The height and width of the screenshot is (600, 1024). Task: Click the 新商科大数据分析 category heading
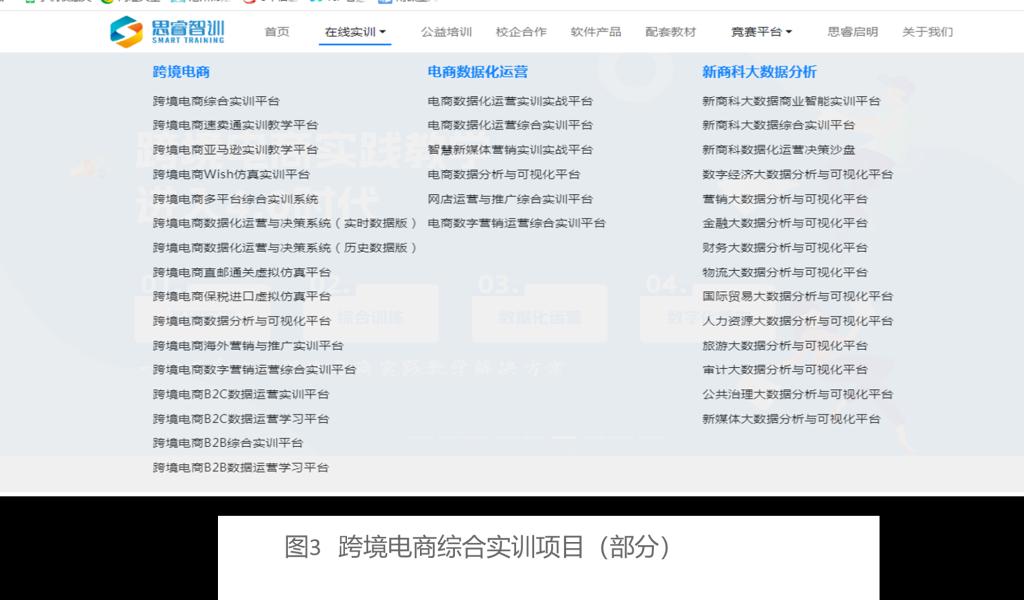(x=759, y=72)
